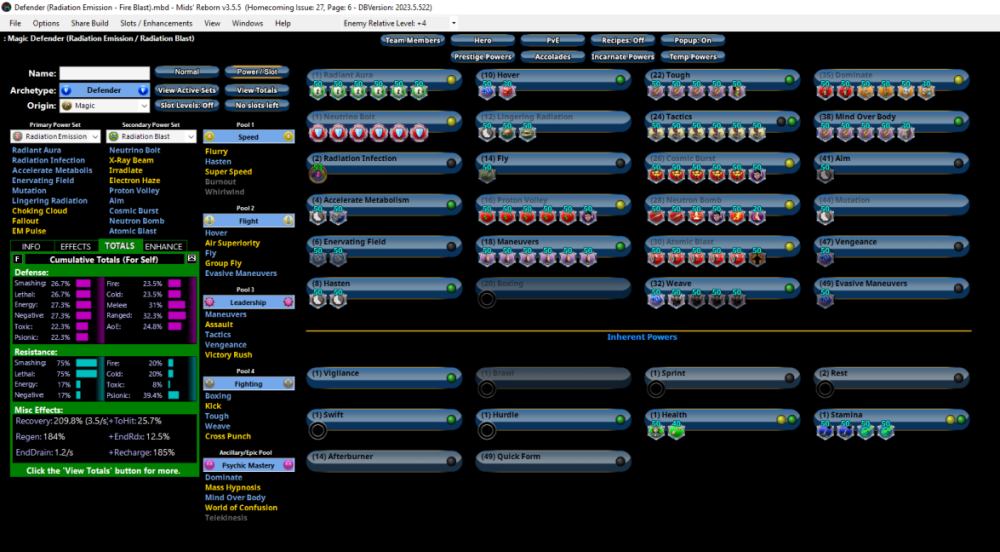Click the first enhancement icon under Hover
Image resolution: width=1000 pixels, height=552 pixels.
click(487, 91)
